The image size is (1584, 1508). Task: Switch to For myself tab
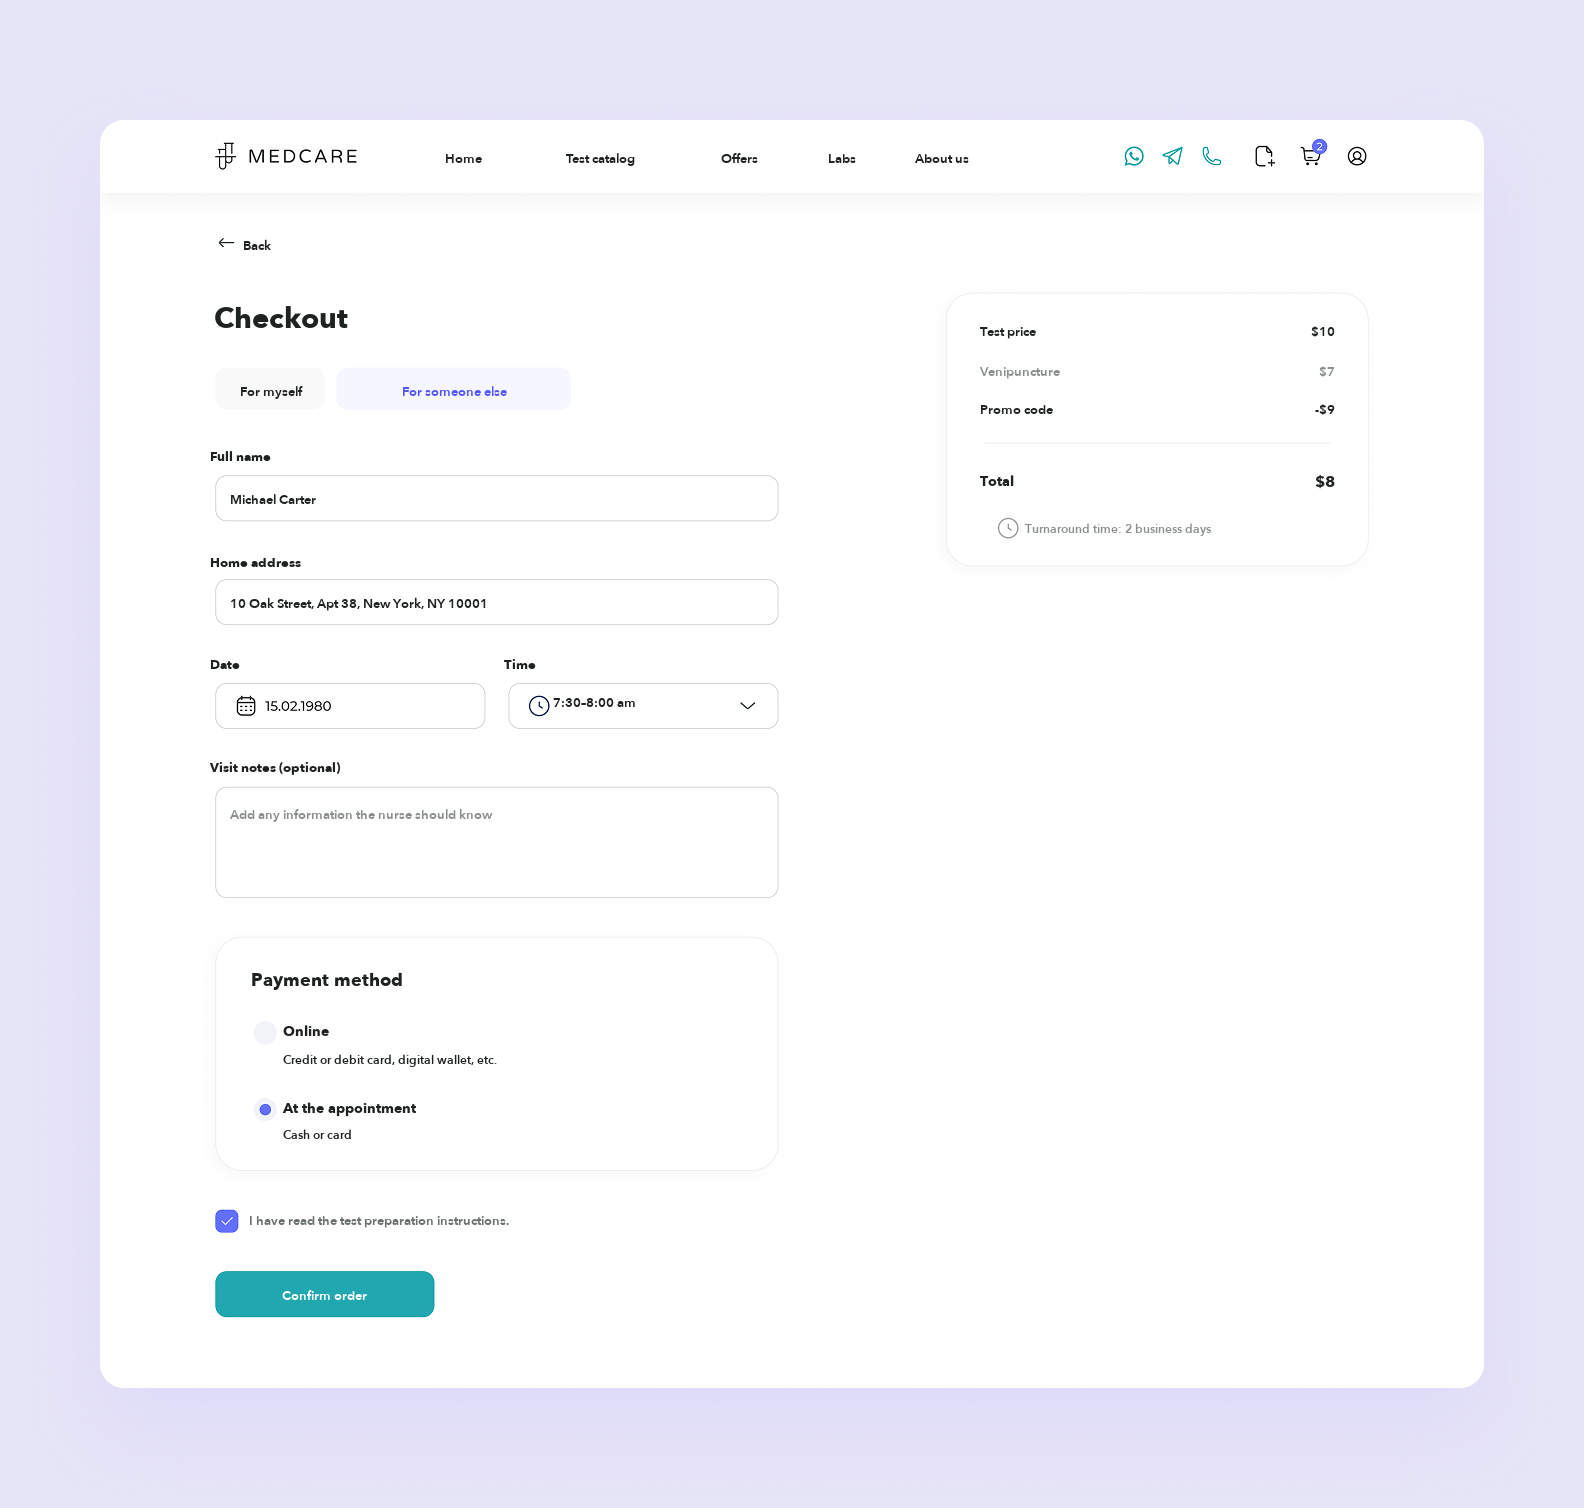click(x=270, y=389)
